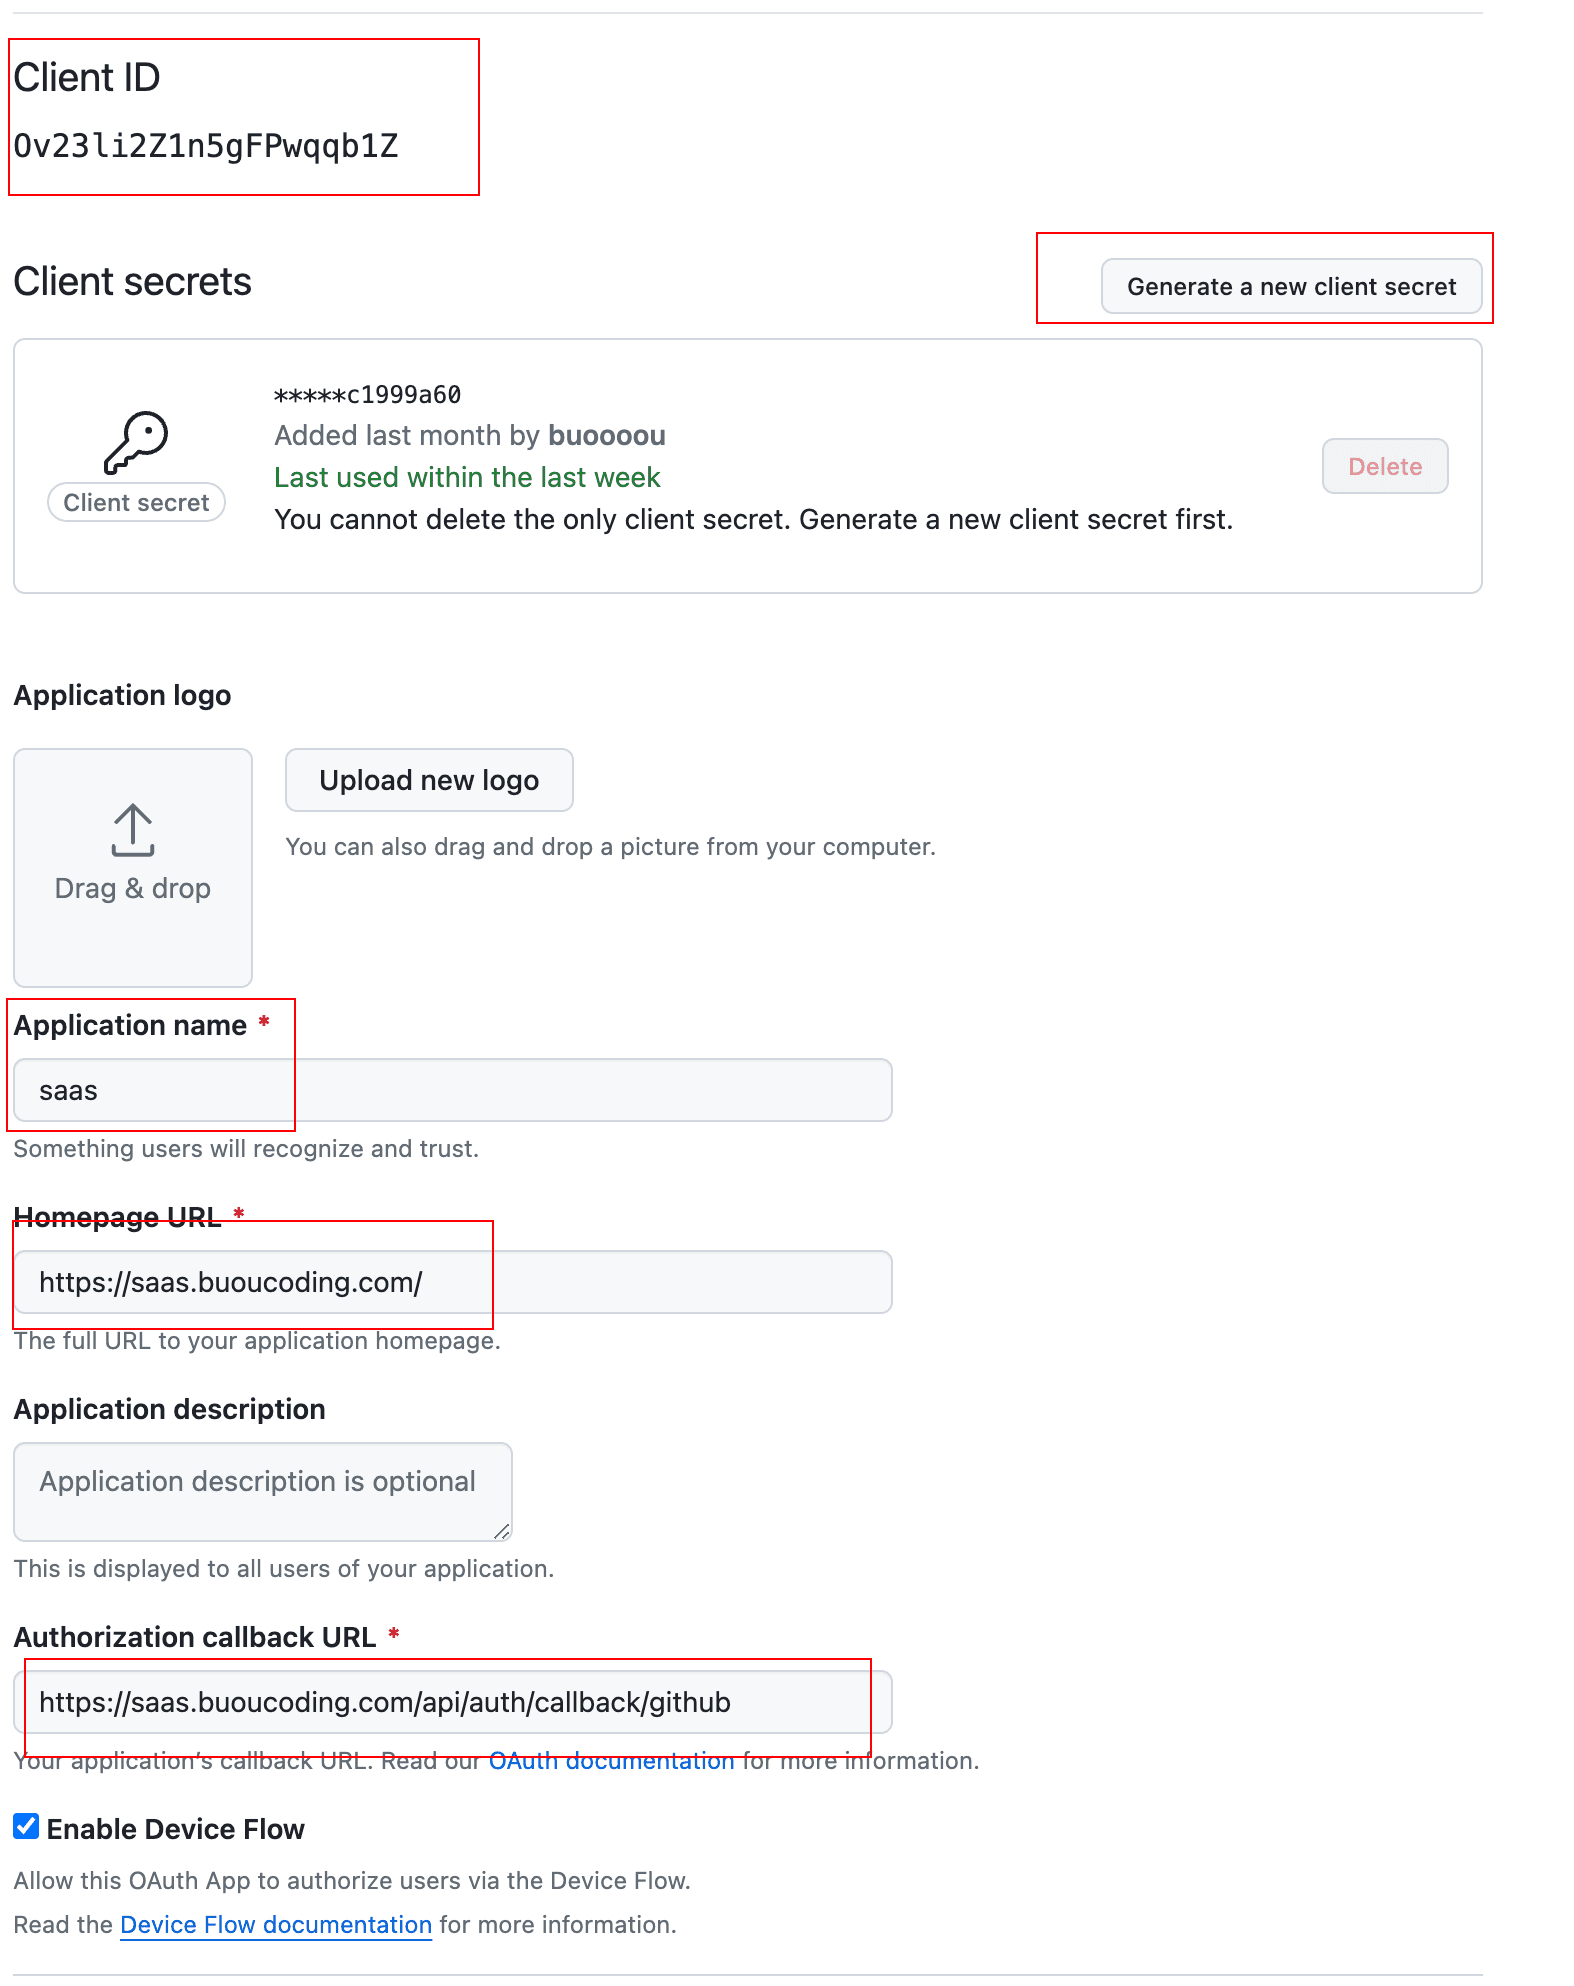Image resolution: width=1574 pixels, height=1986 pixels.
Task: Click the Last used within the last week text
Action: coord(467,477)
